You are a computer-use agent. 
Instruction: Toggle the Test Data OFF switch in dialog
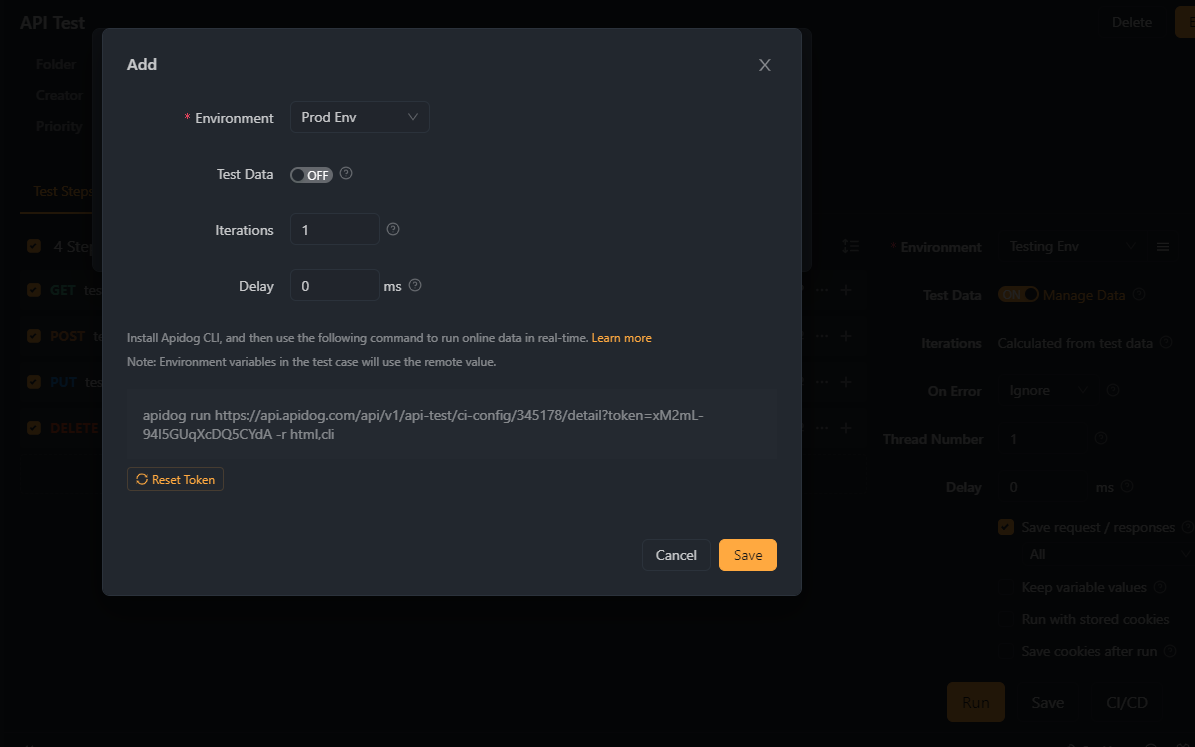click(x=311, y=175)
